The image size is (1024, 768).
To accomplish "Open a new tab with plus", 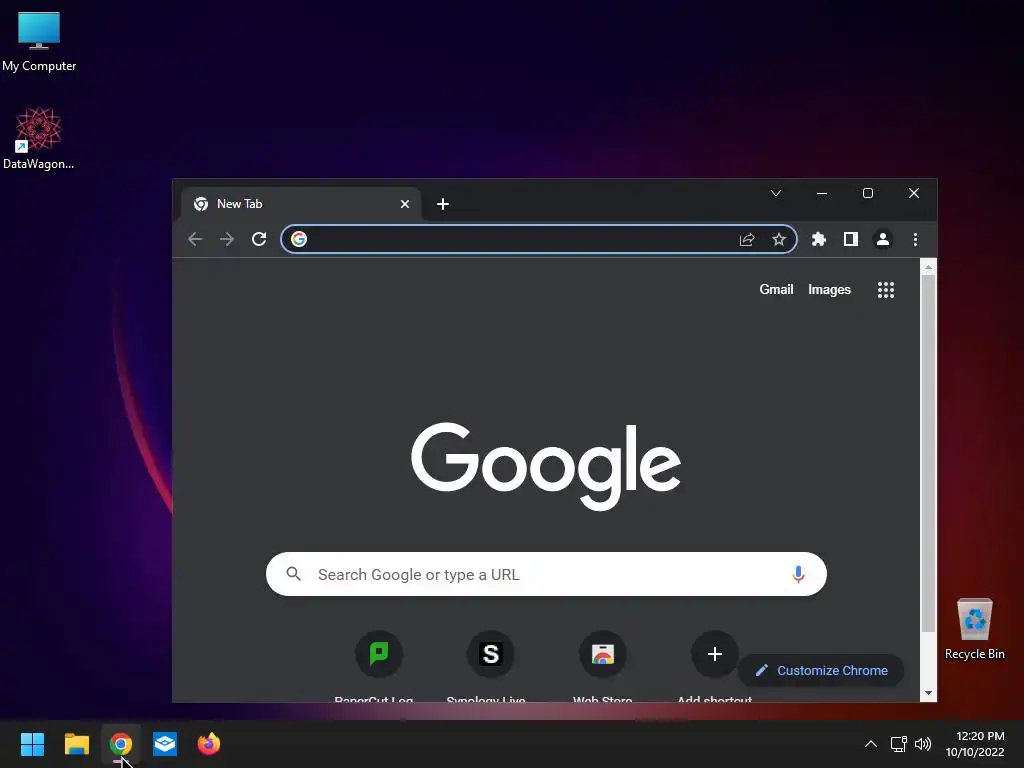I will tap(443, 204).
